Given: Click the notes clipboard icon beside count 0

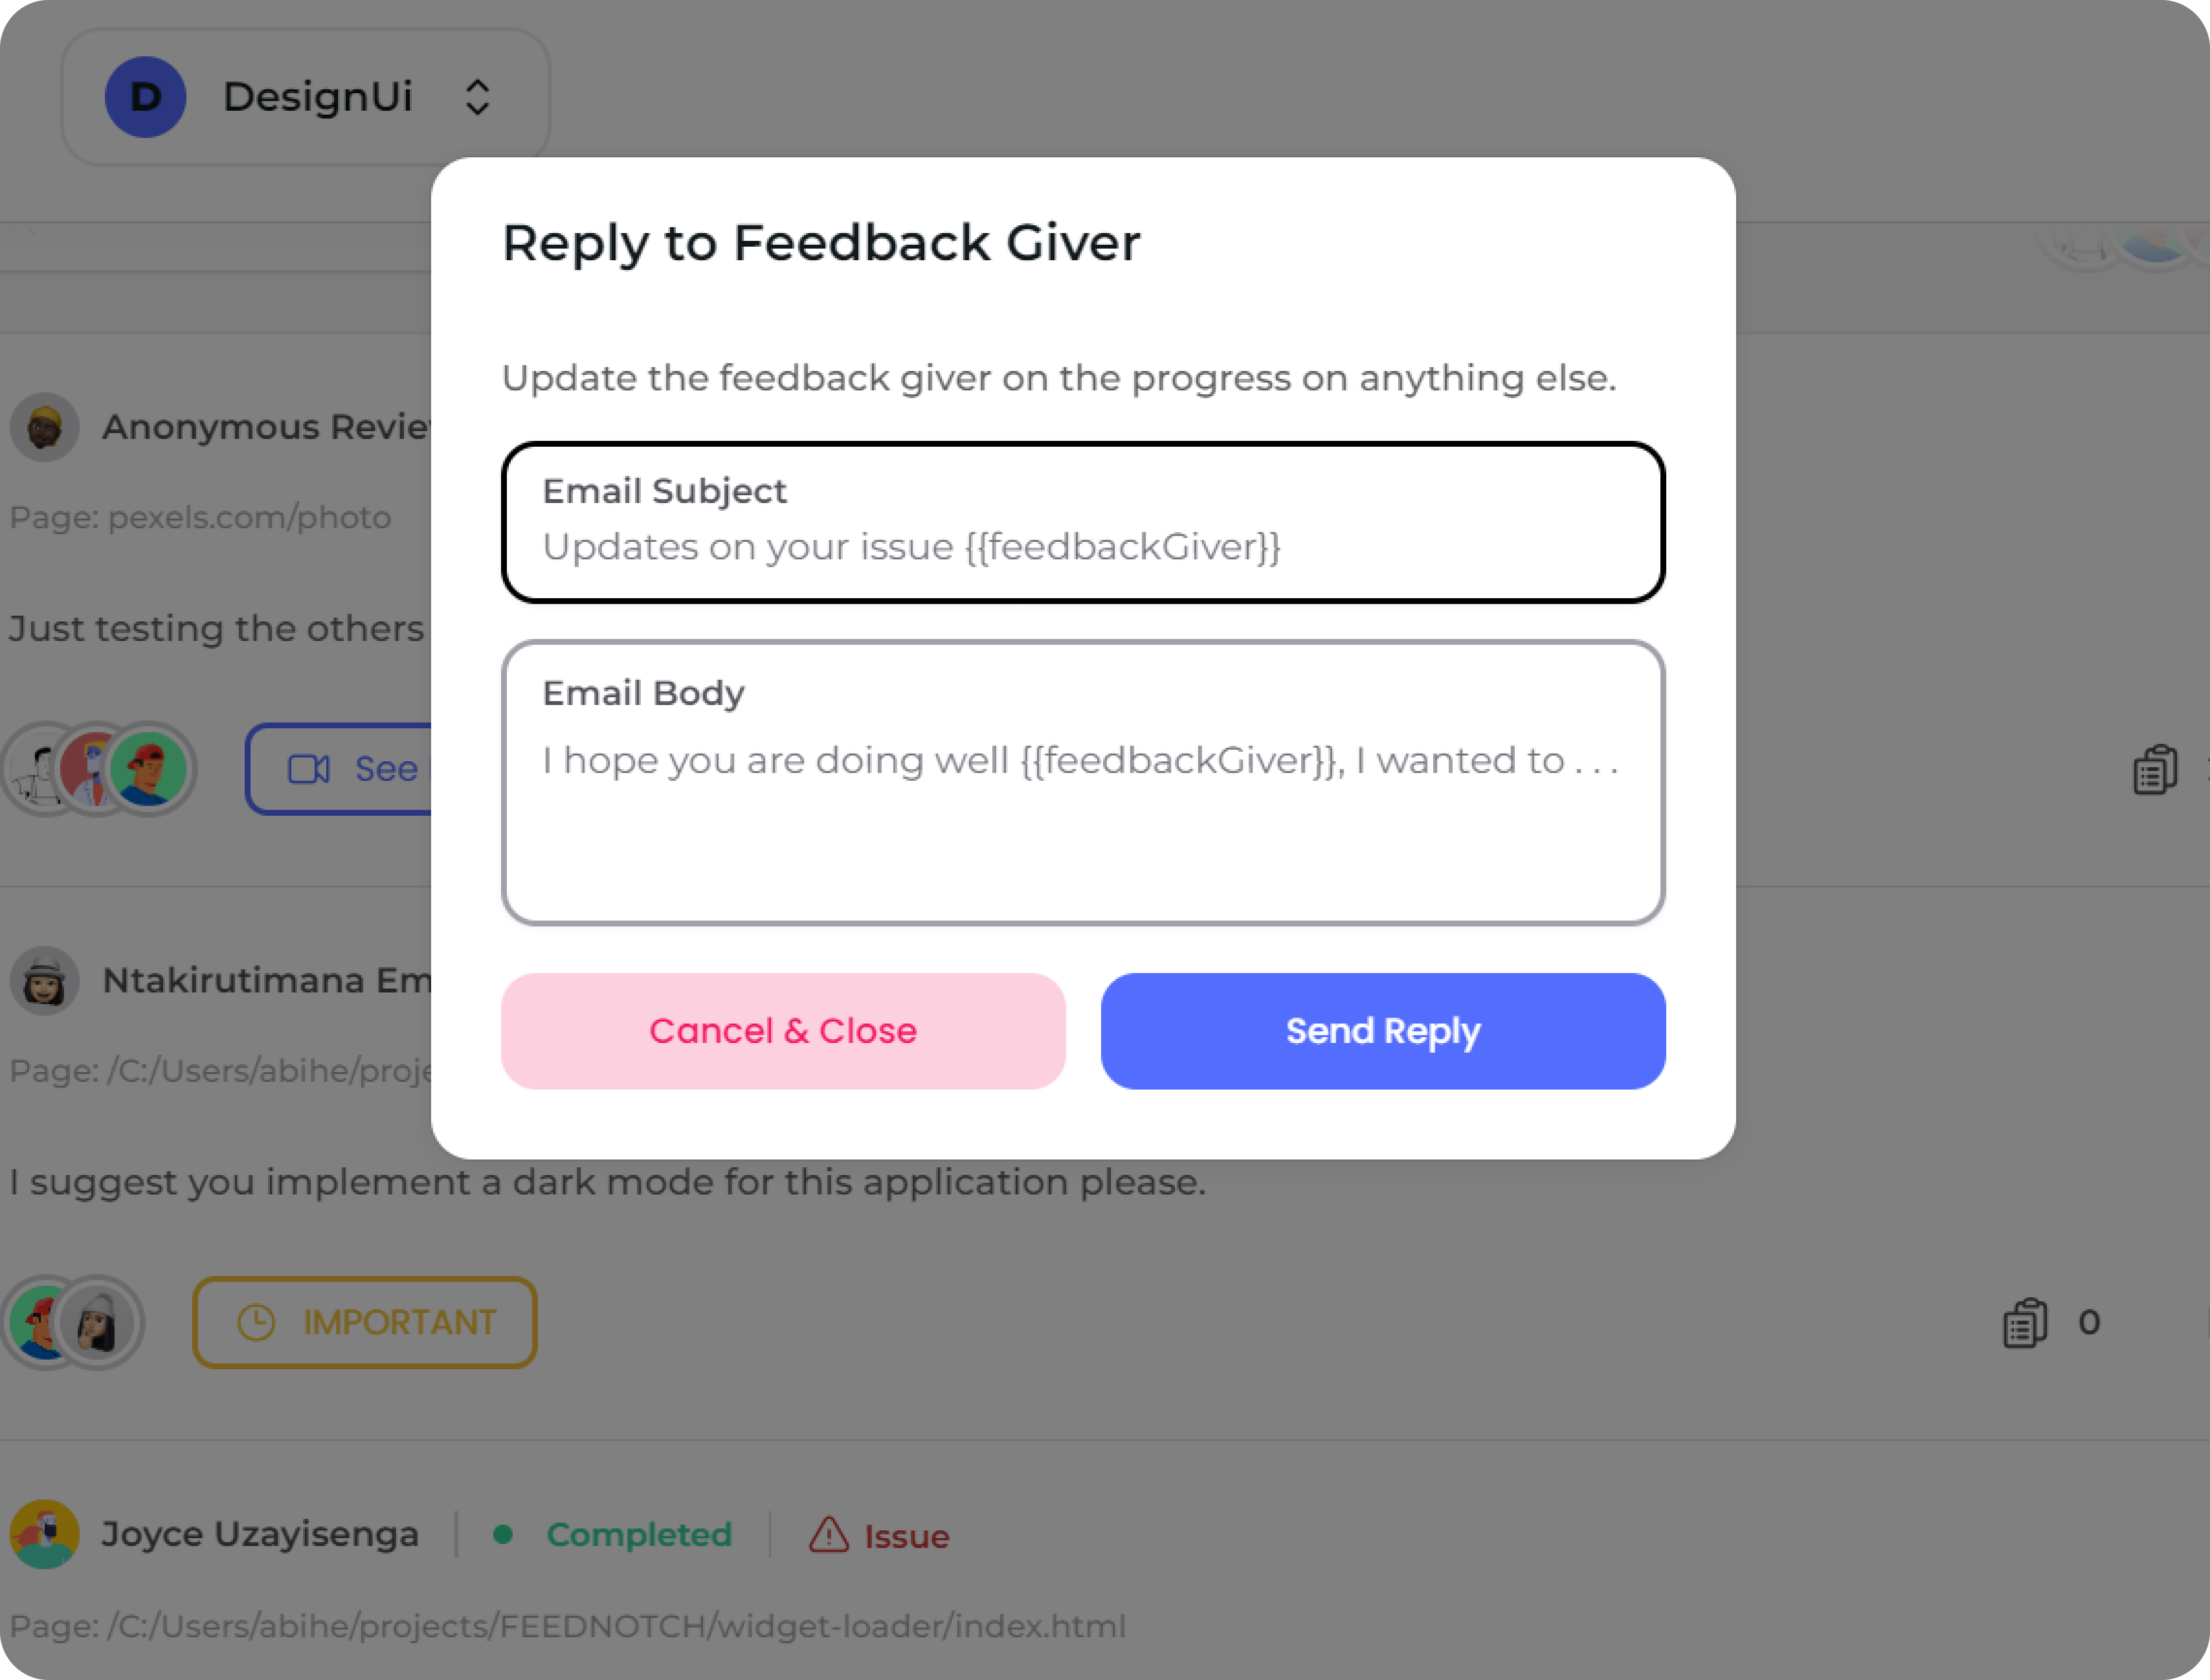Looking at the screenshot, I should click(x=2025, y=1323).
